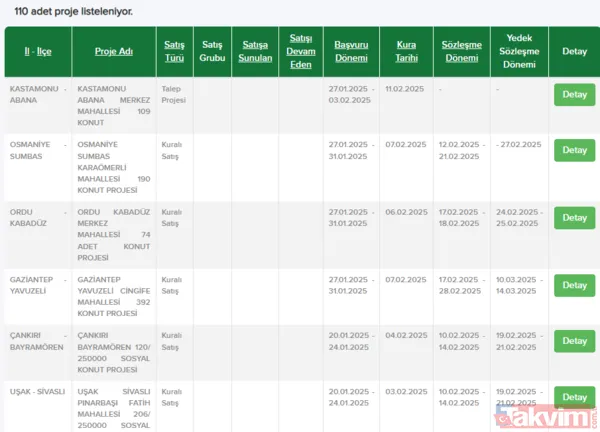Screen dimensions: 600x432
Task: Click the Kura Tarihi column header
Action: [x=406, y=51]
